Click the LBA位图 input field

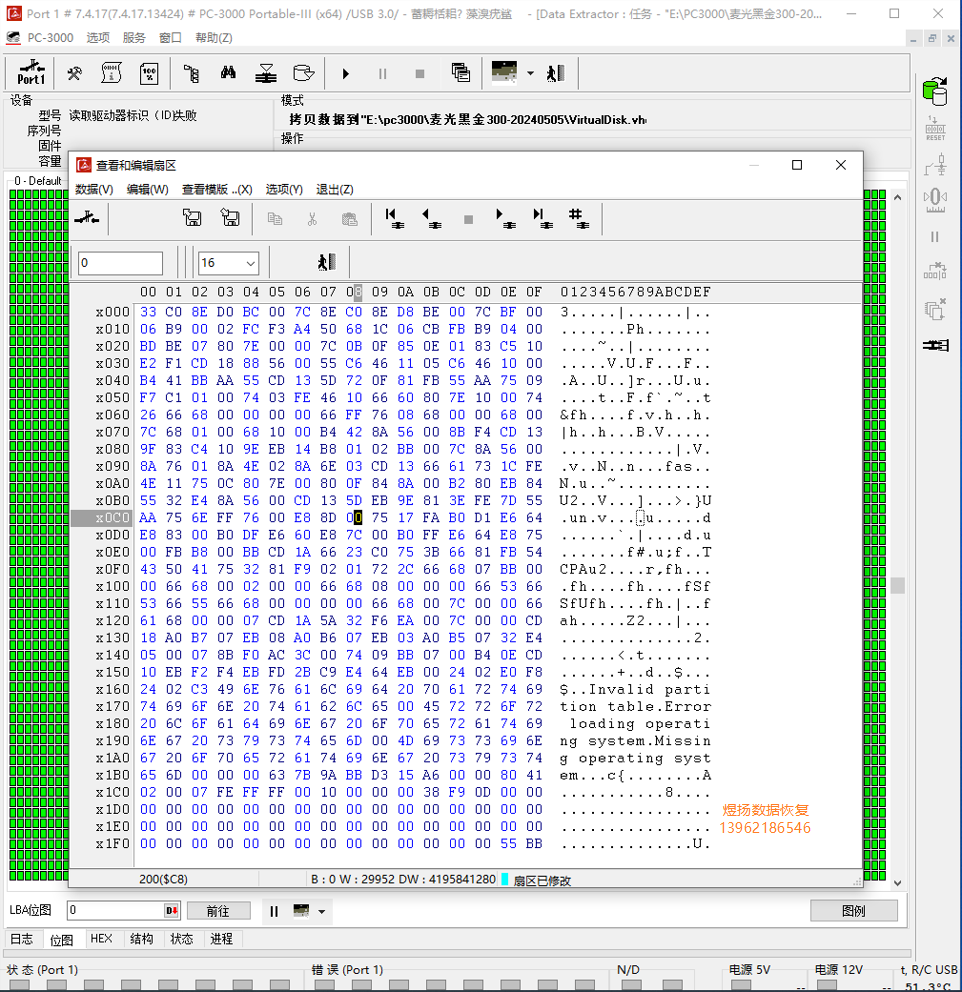tap(114, 910)
